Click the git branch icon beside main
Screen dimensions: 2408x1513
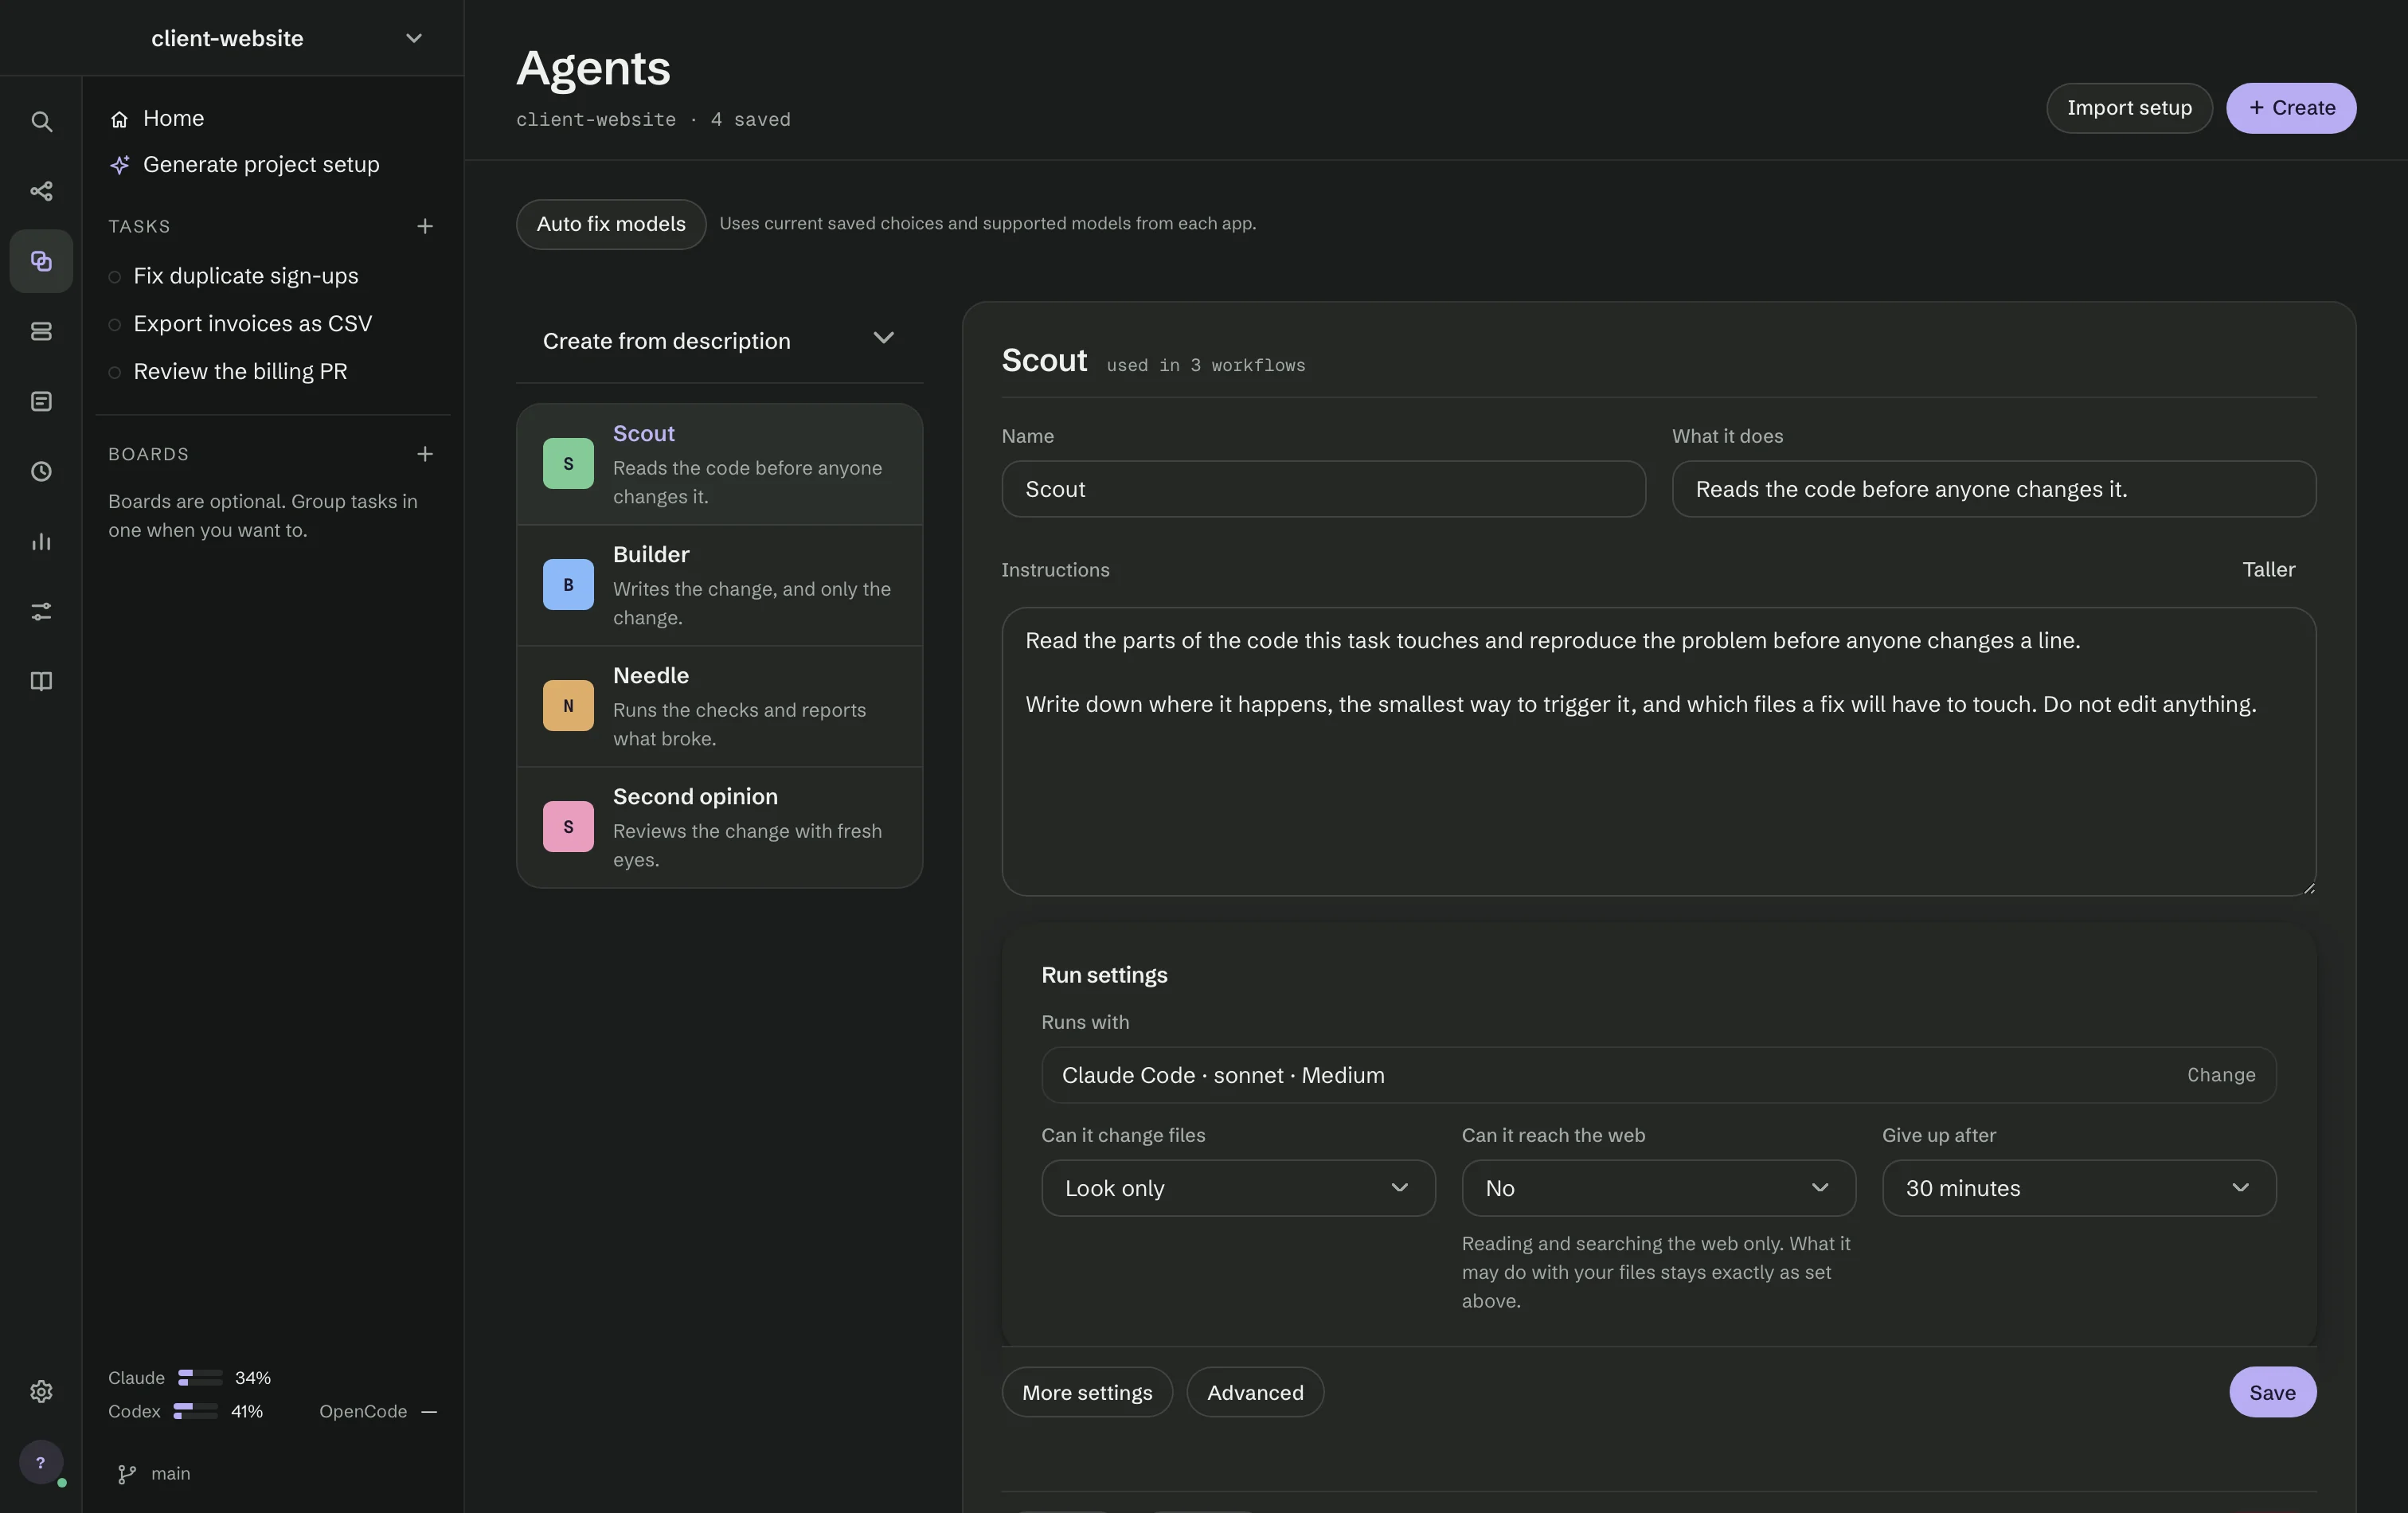click(x=127, y=1474)
